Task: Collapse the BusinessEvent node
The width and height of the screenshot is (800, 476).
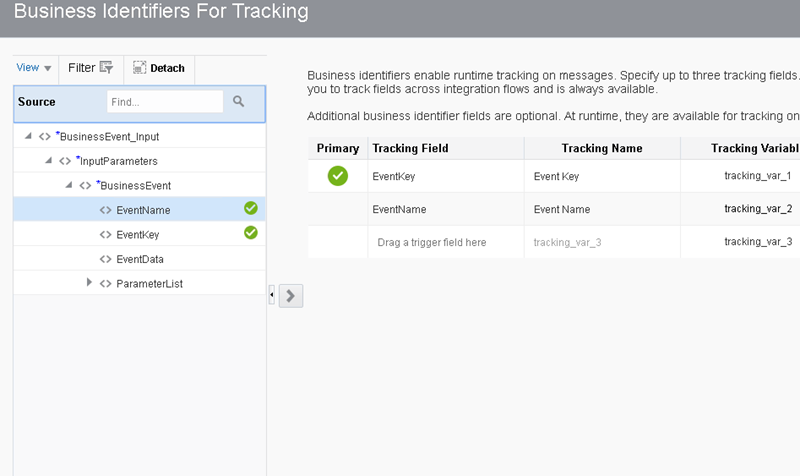Action: tap(69, 185)
